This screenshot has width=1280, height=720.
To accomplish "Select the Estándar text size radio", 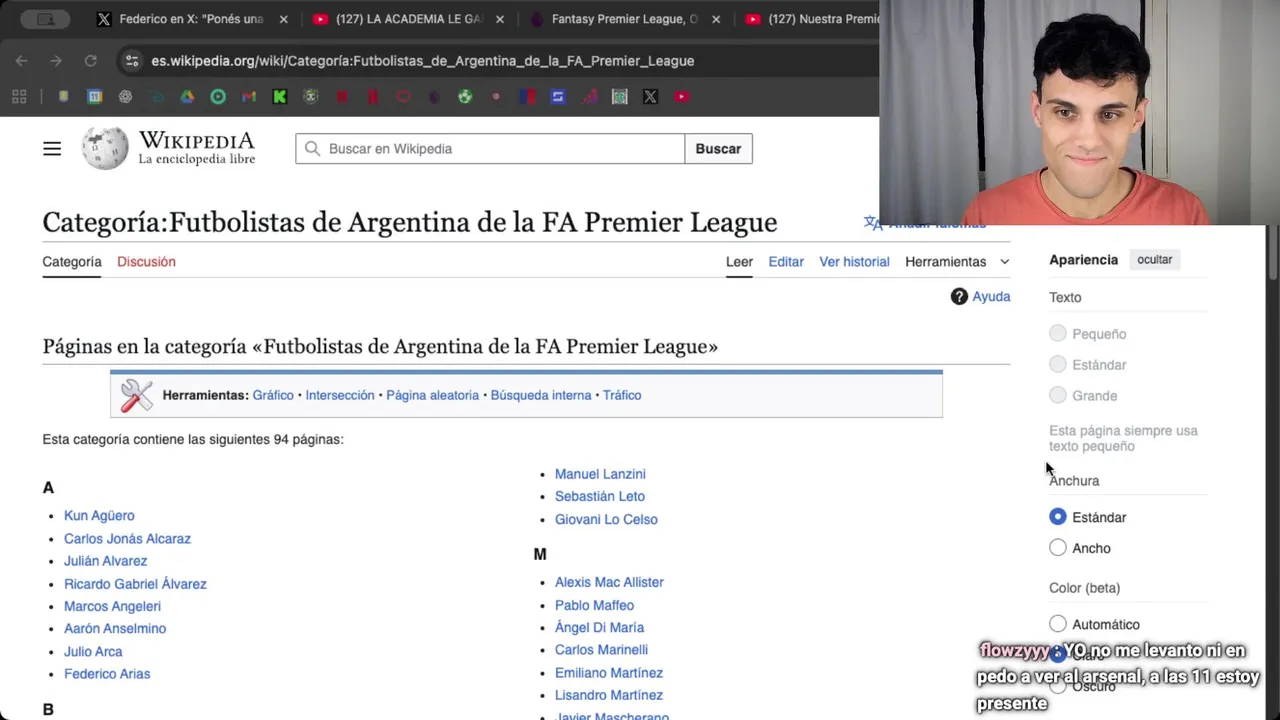I will click(1058, 365).
